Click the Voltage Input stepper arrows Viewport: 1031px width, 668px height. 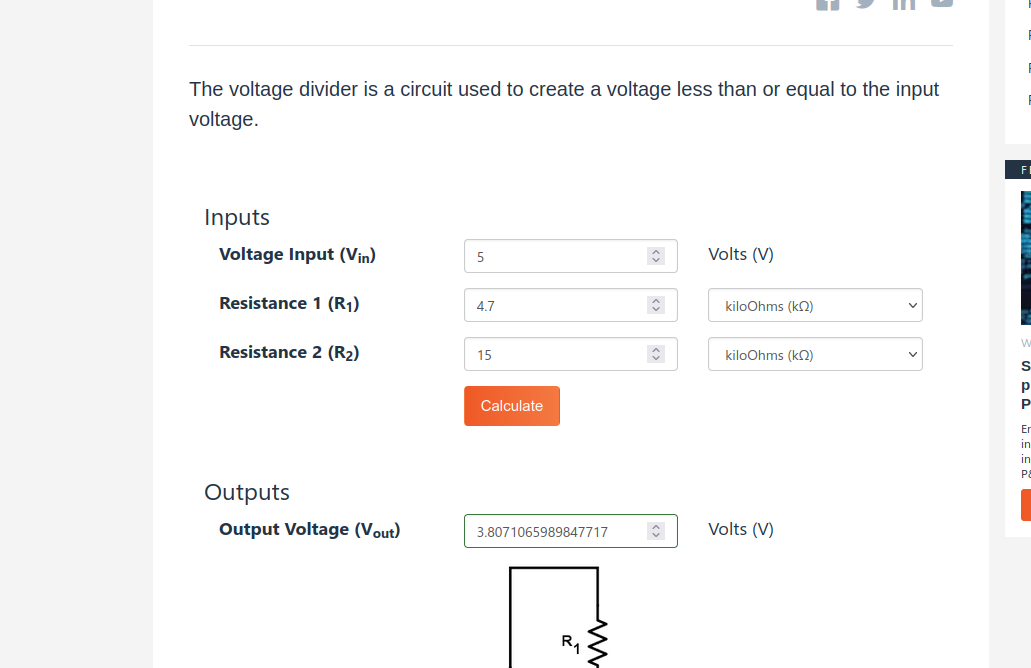[x=656, y=257]
